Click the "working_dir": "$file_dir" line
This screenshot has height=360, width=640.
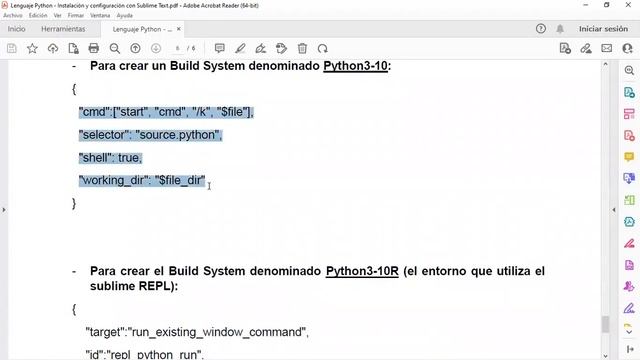pos(142,180)
